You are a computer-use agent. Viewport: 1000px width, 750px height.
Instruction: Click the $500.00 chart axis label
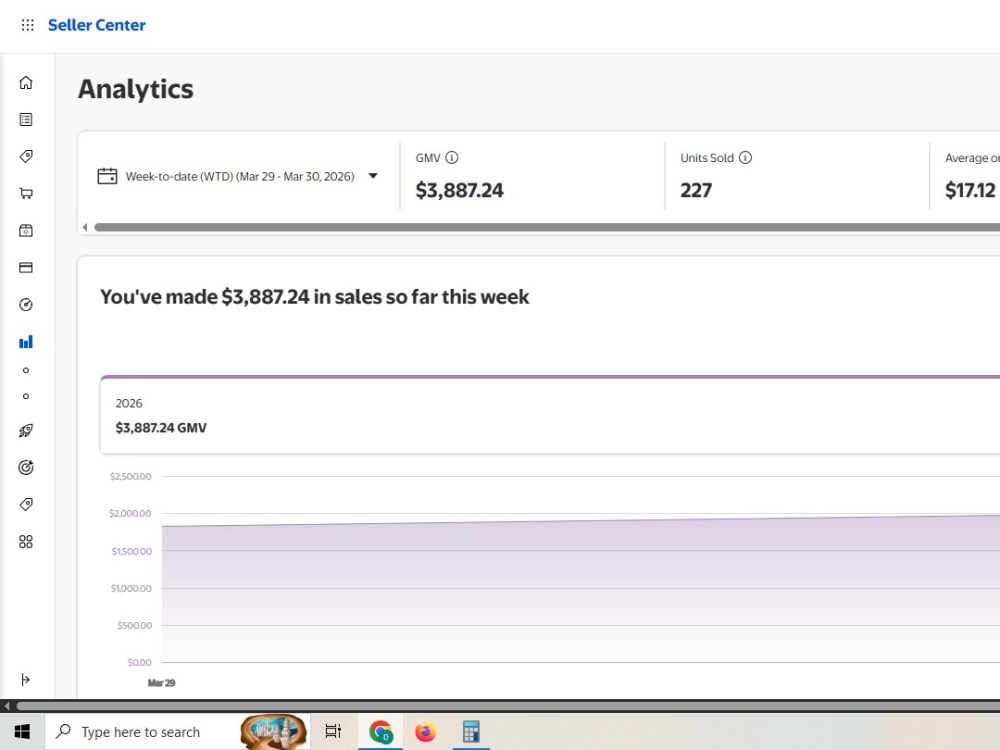[x=135, y=625]
